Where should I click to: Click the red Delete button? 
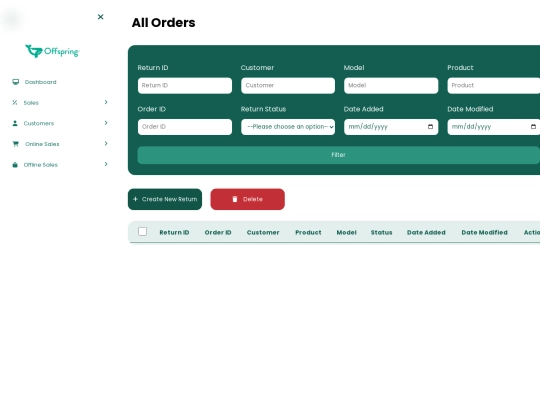point(248,199)
